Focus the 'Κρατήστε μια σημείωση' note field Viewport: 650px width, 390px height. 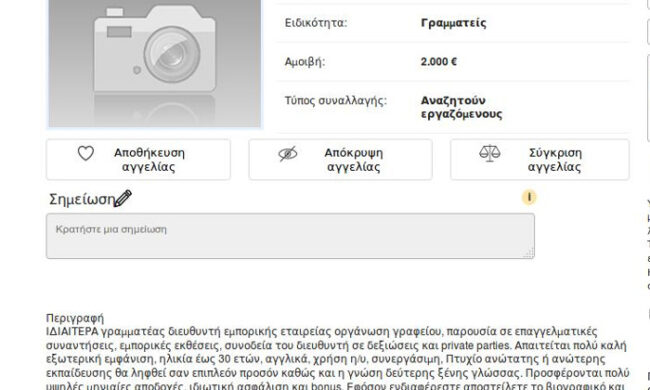point(290,236)
